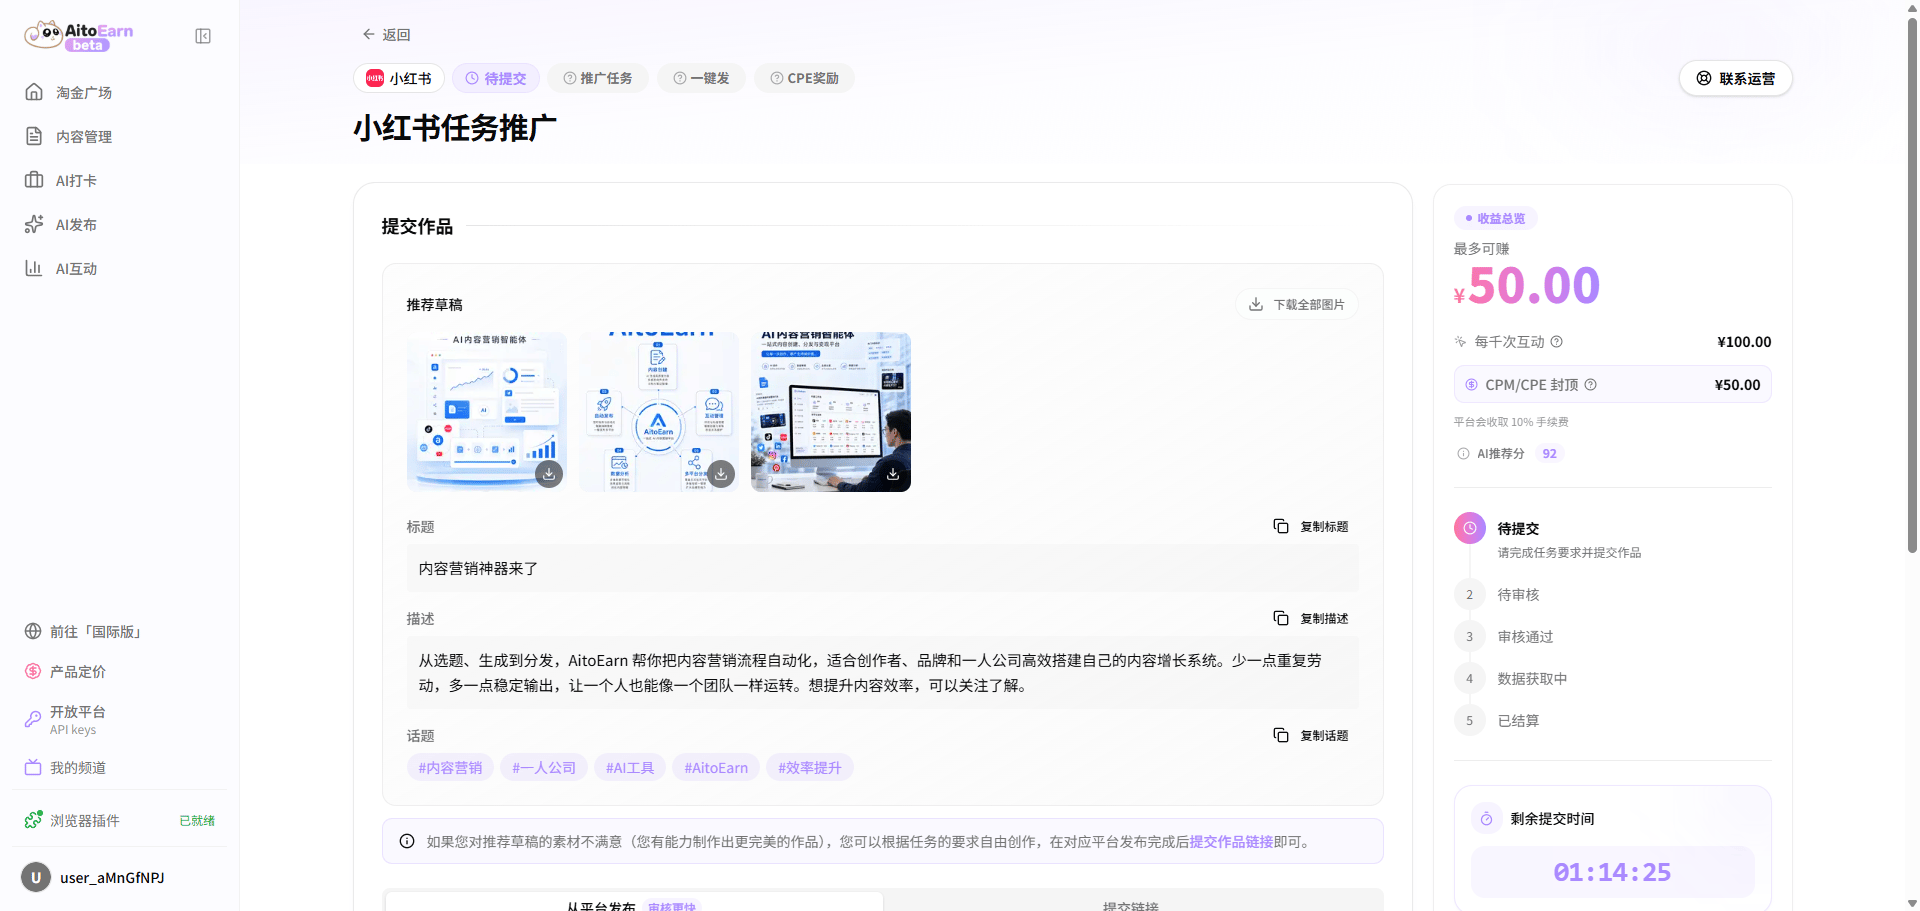Follow the 提交作品链接 hyperlink

(1231, 842)
